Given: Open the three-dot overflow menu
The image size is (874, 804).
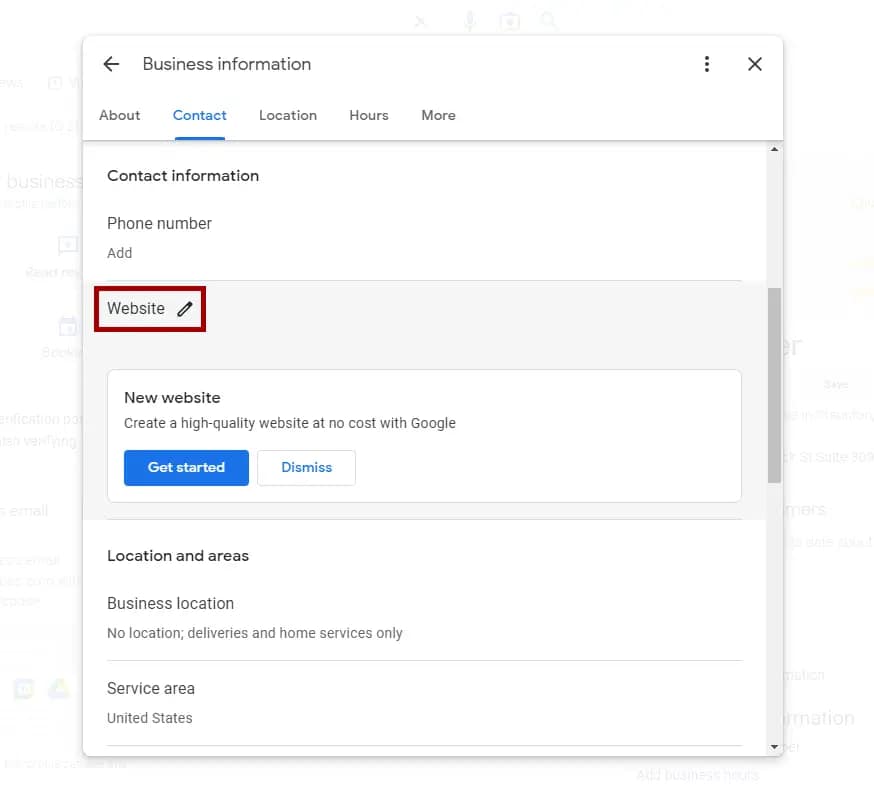Looking at the screenshot, I should point(707,63).
